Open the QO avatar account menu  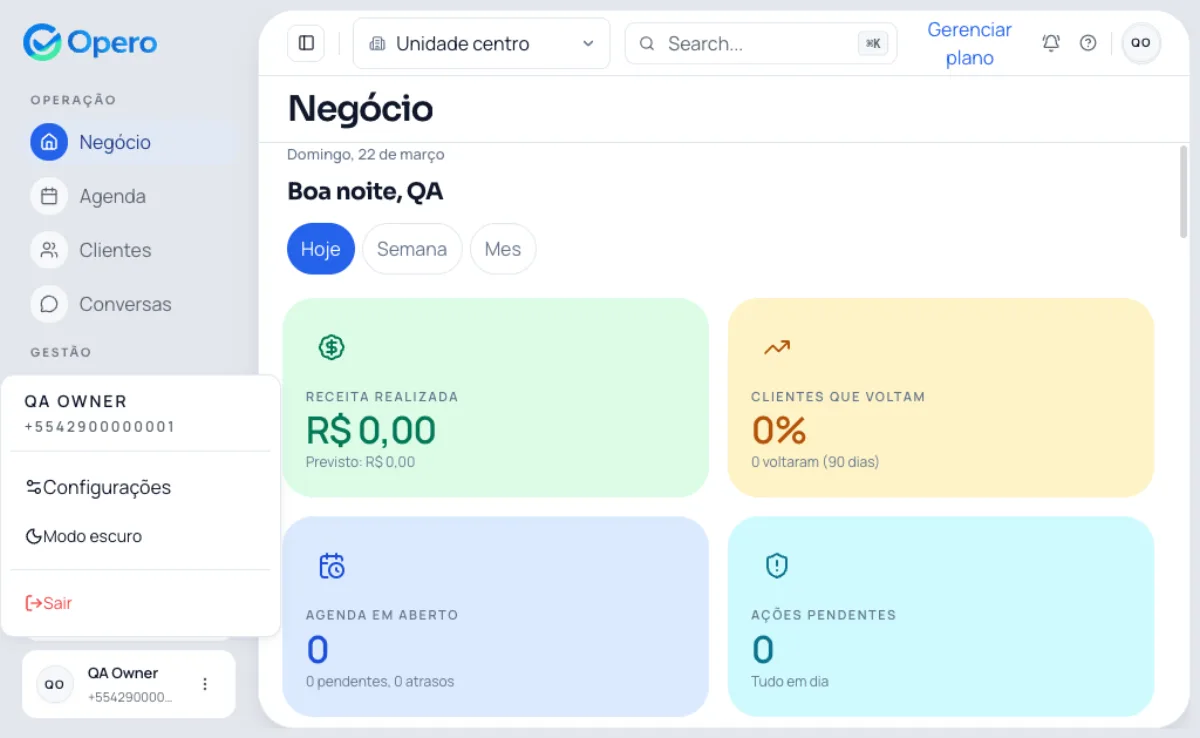(1140, 43)
